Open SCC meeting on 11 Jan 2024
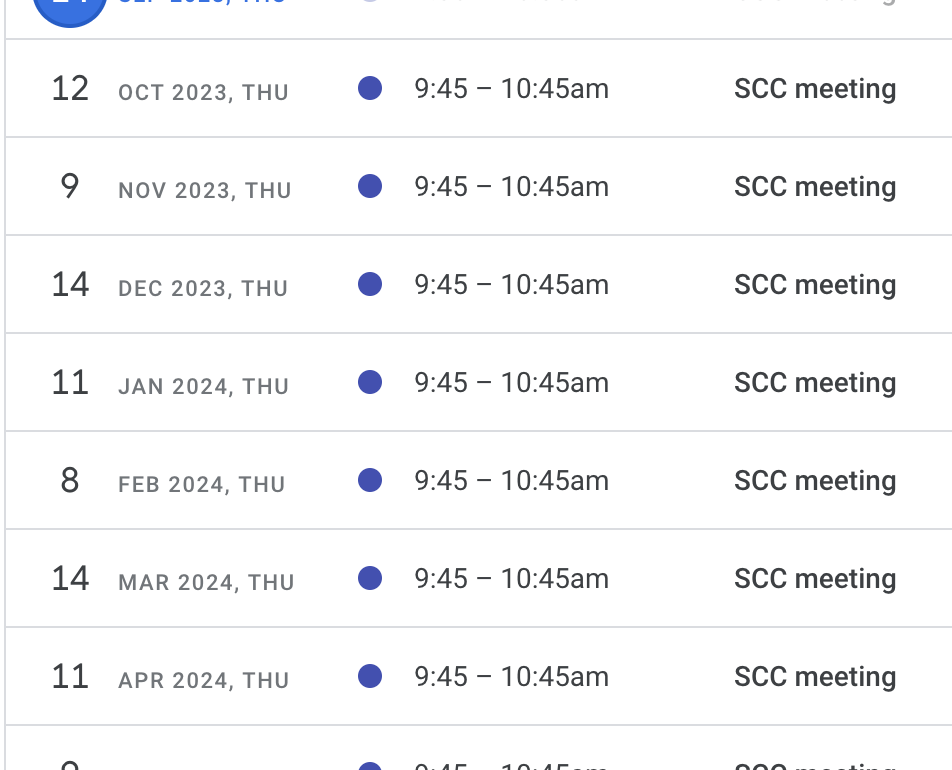The height and width of the screenshot is (770, 952). point(815,383)
